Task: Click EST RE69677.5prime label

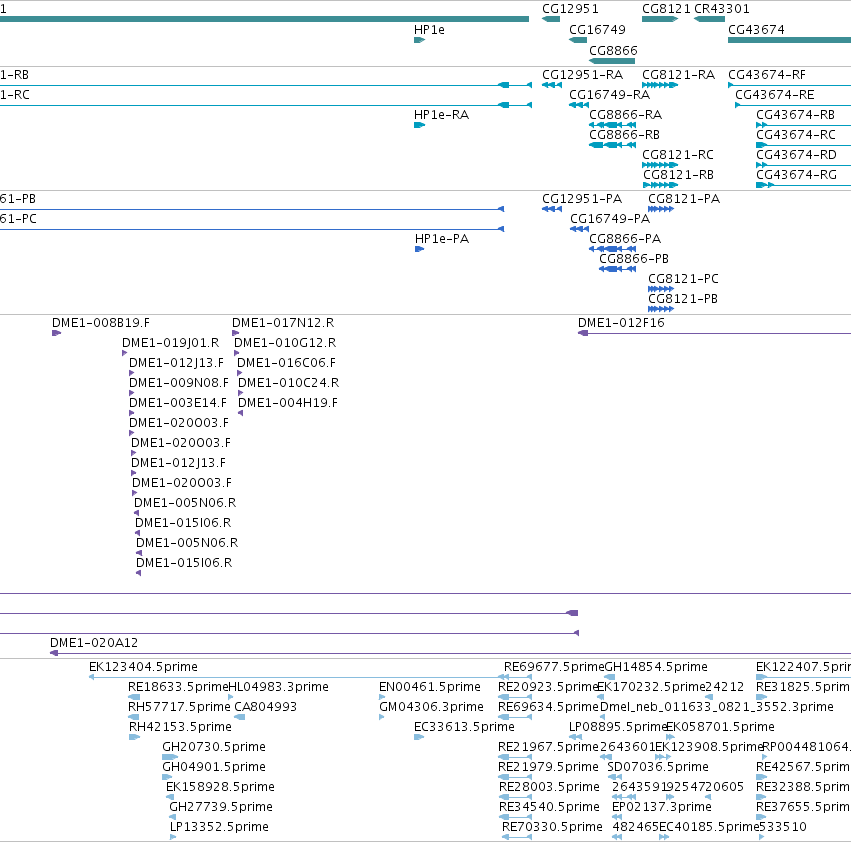Action: coord(554,667)
